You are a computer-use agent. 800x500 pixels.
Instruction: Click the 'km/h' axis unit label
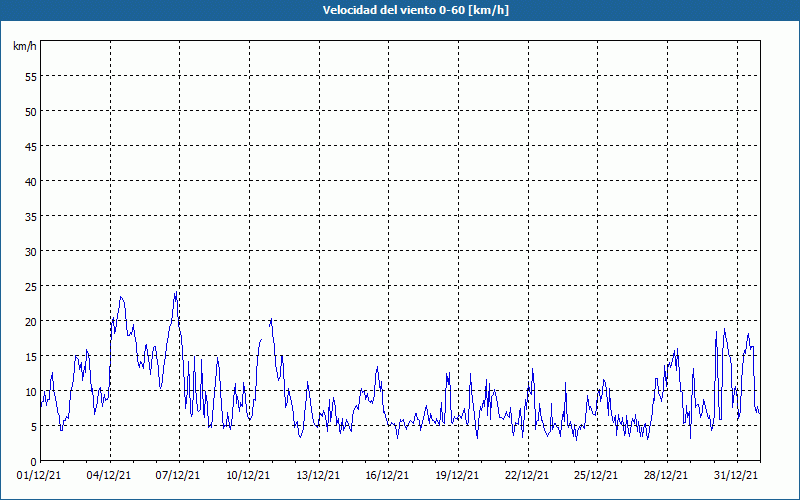pyautogui.click(x=25, y=46)
